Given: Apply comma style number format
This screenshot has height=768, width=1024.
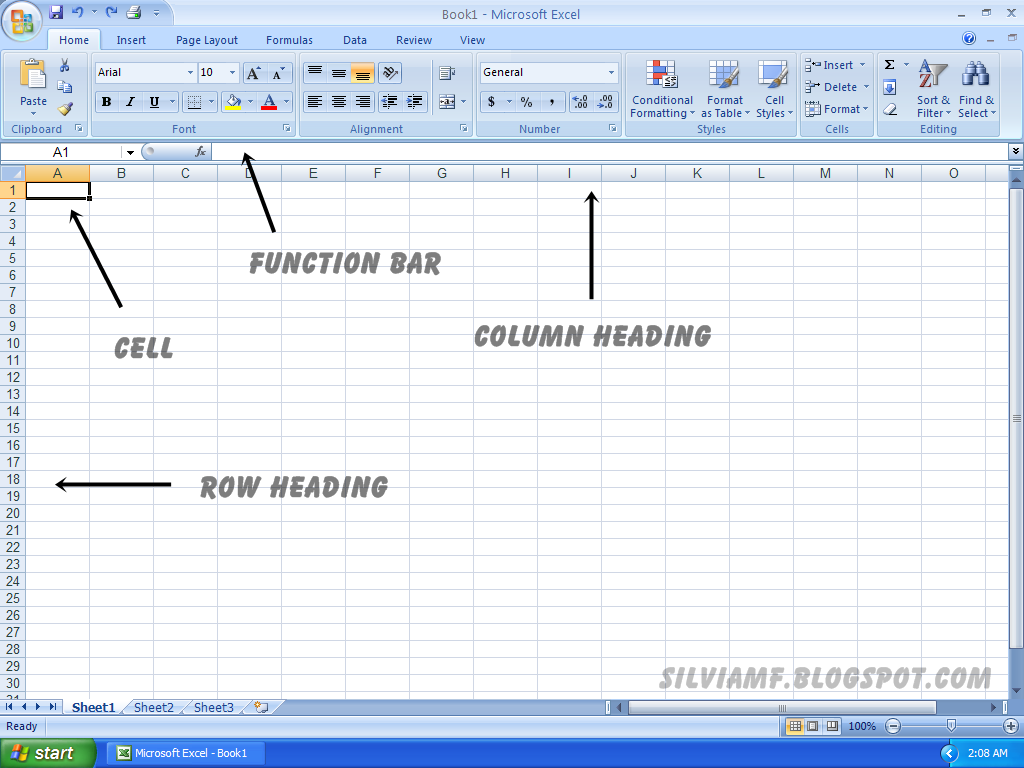Looking at the screenshot, I should (x=552, y=102).
